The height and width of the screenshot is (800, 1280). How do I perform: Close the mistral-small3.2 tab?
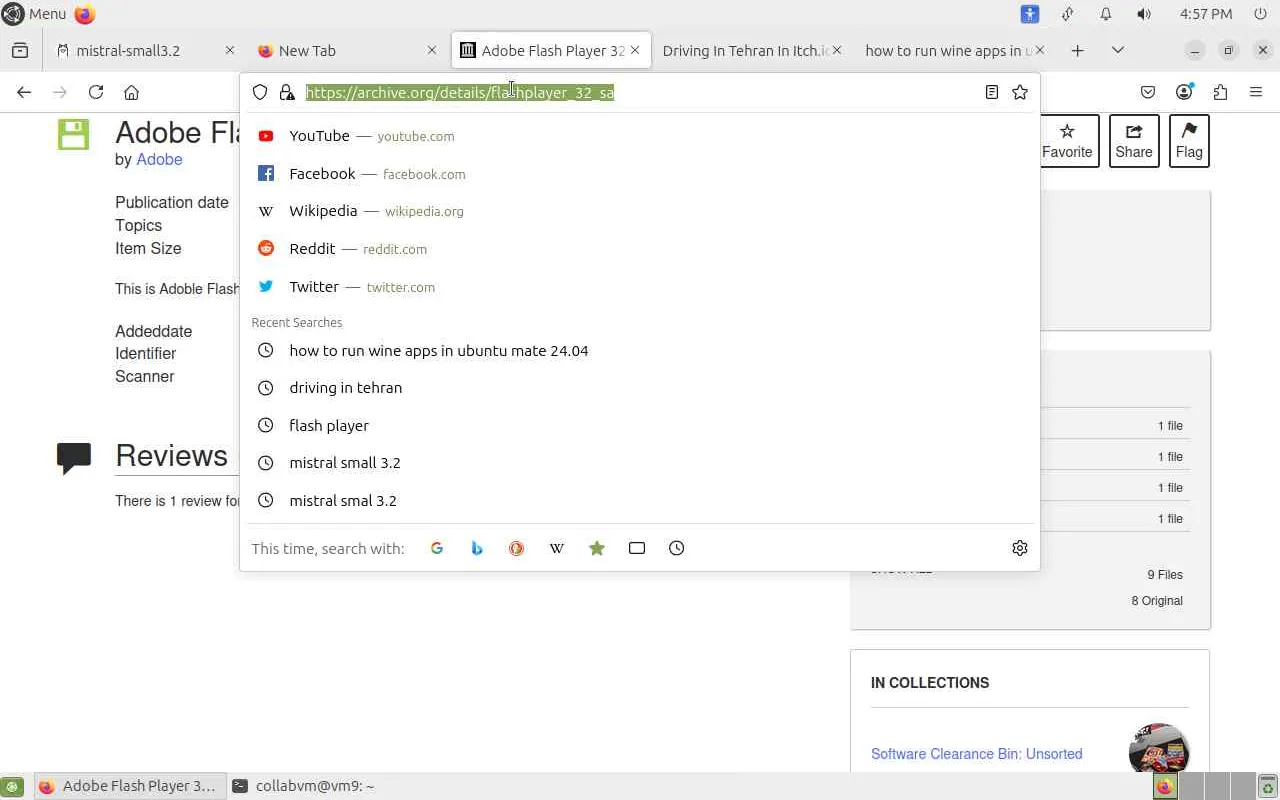230,50
